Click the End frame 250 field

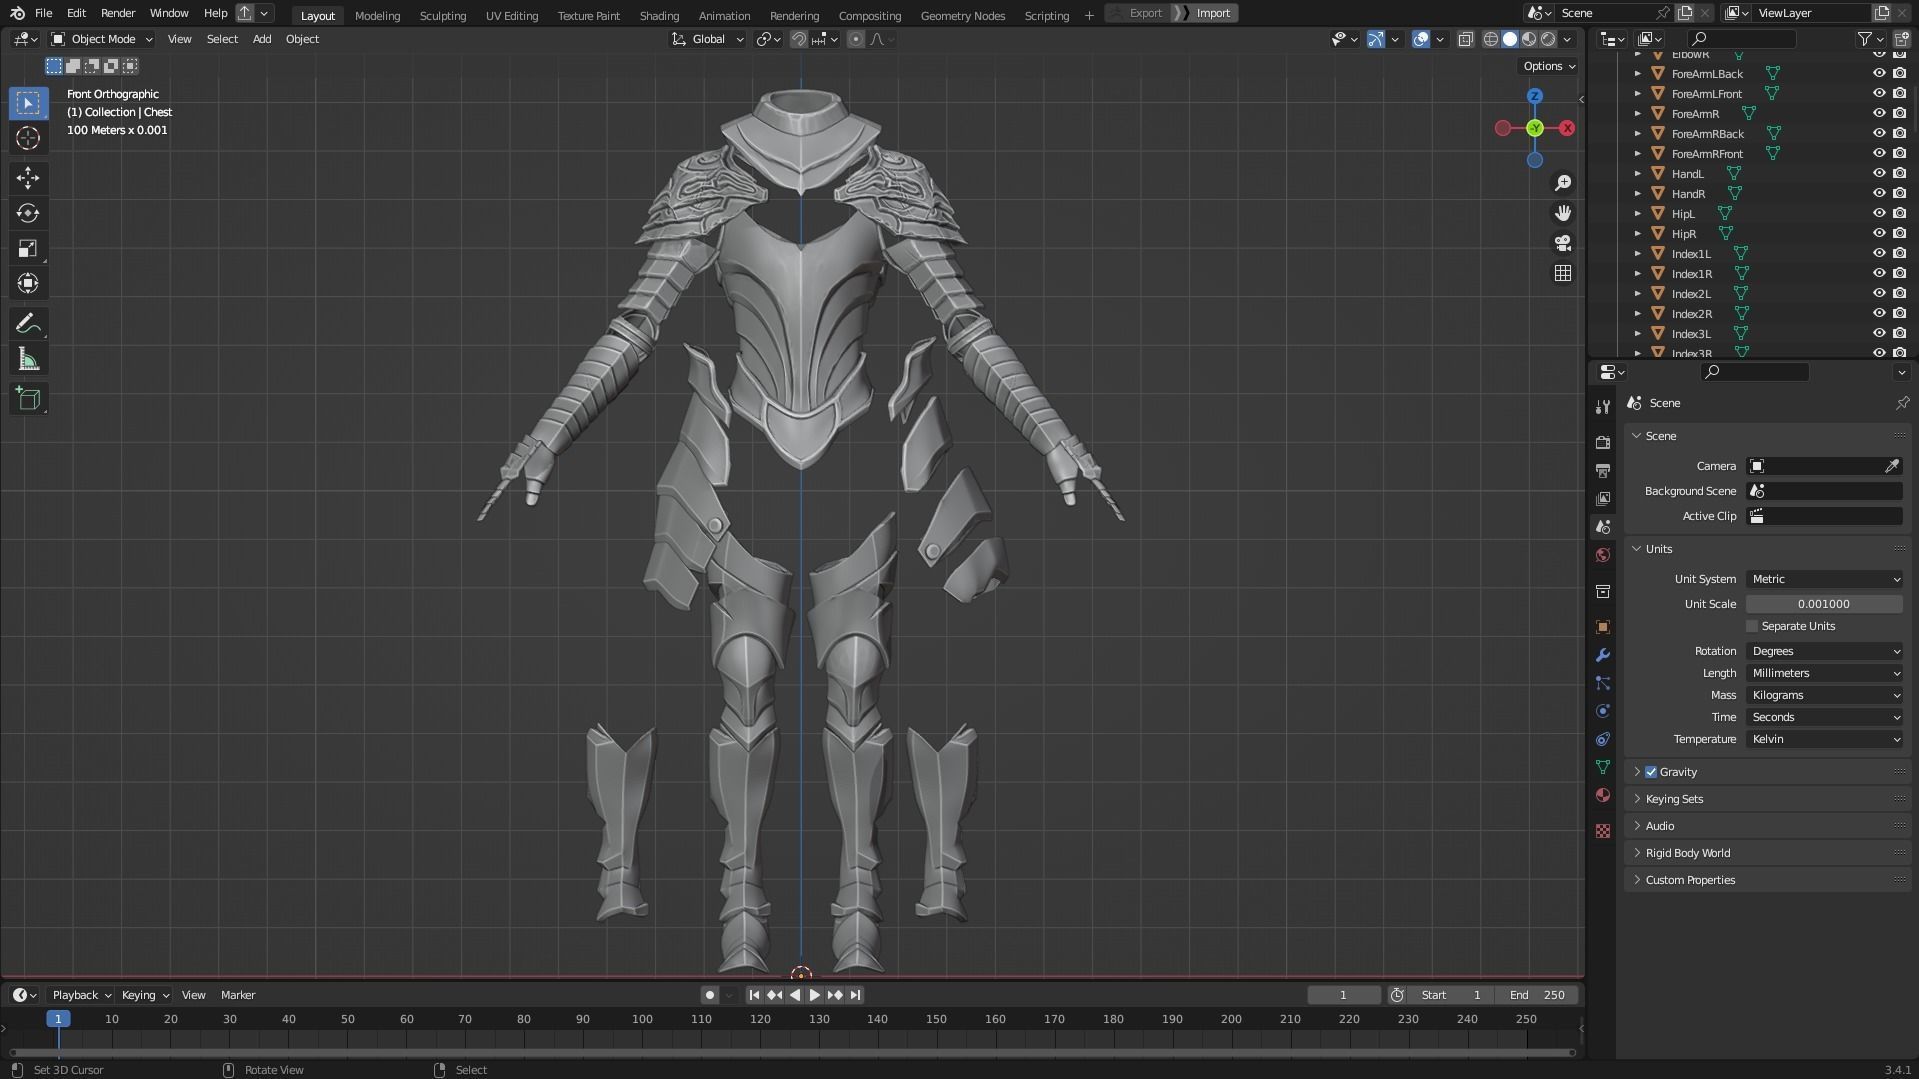[x=1537, y=995]
